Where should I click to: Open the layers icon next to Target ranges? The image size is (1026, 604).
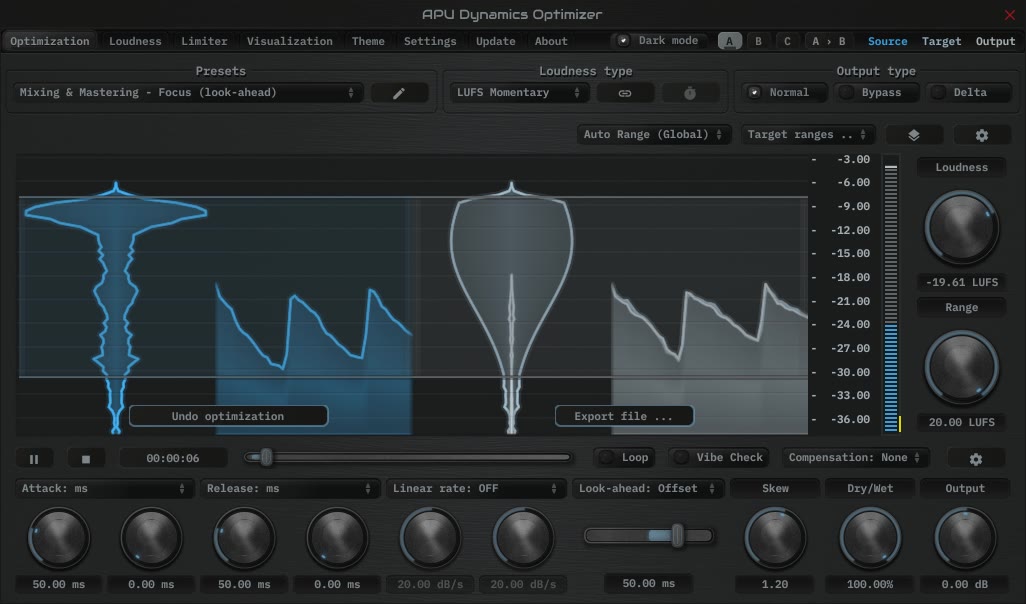click(914, 135)
